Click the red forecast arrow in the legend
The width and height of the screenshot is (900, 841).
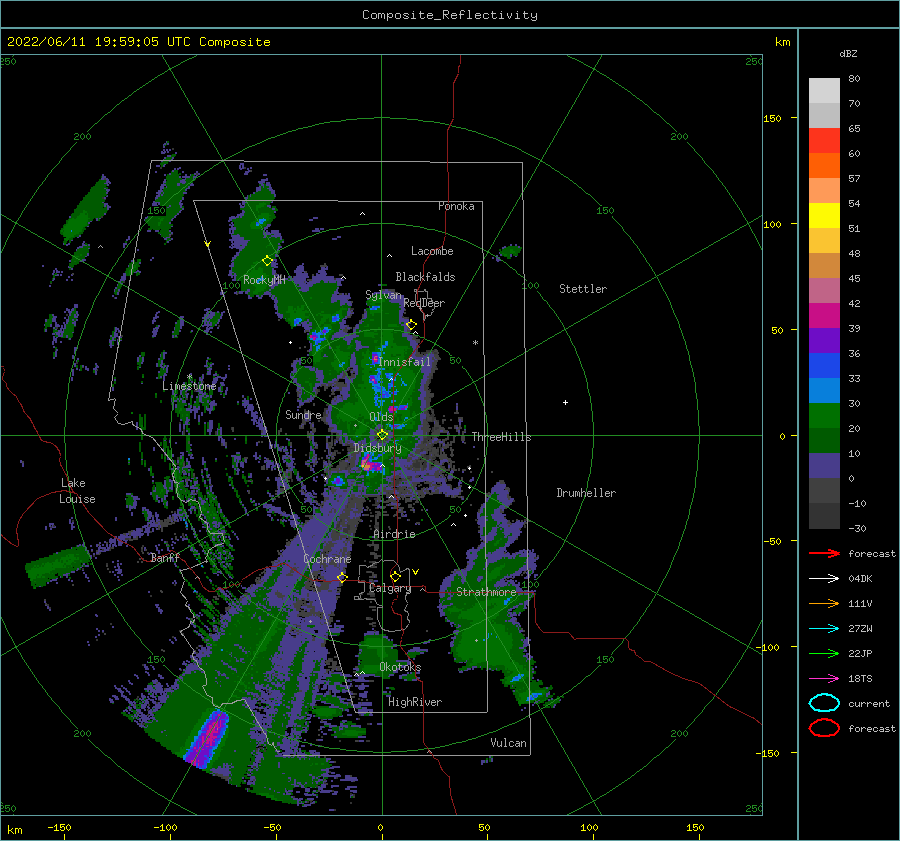click(x=824, y=553)
